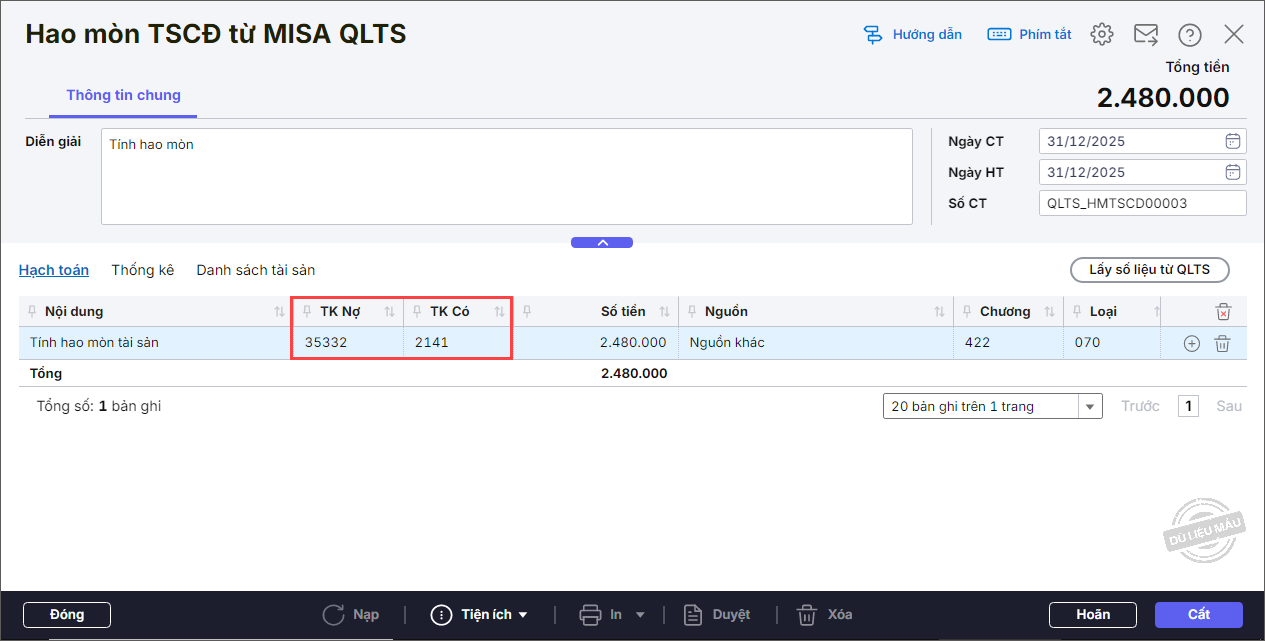Switch to Danh sách tài sản tab
The image size is (1265, 641).
[x=256, y=270]
